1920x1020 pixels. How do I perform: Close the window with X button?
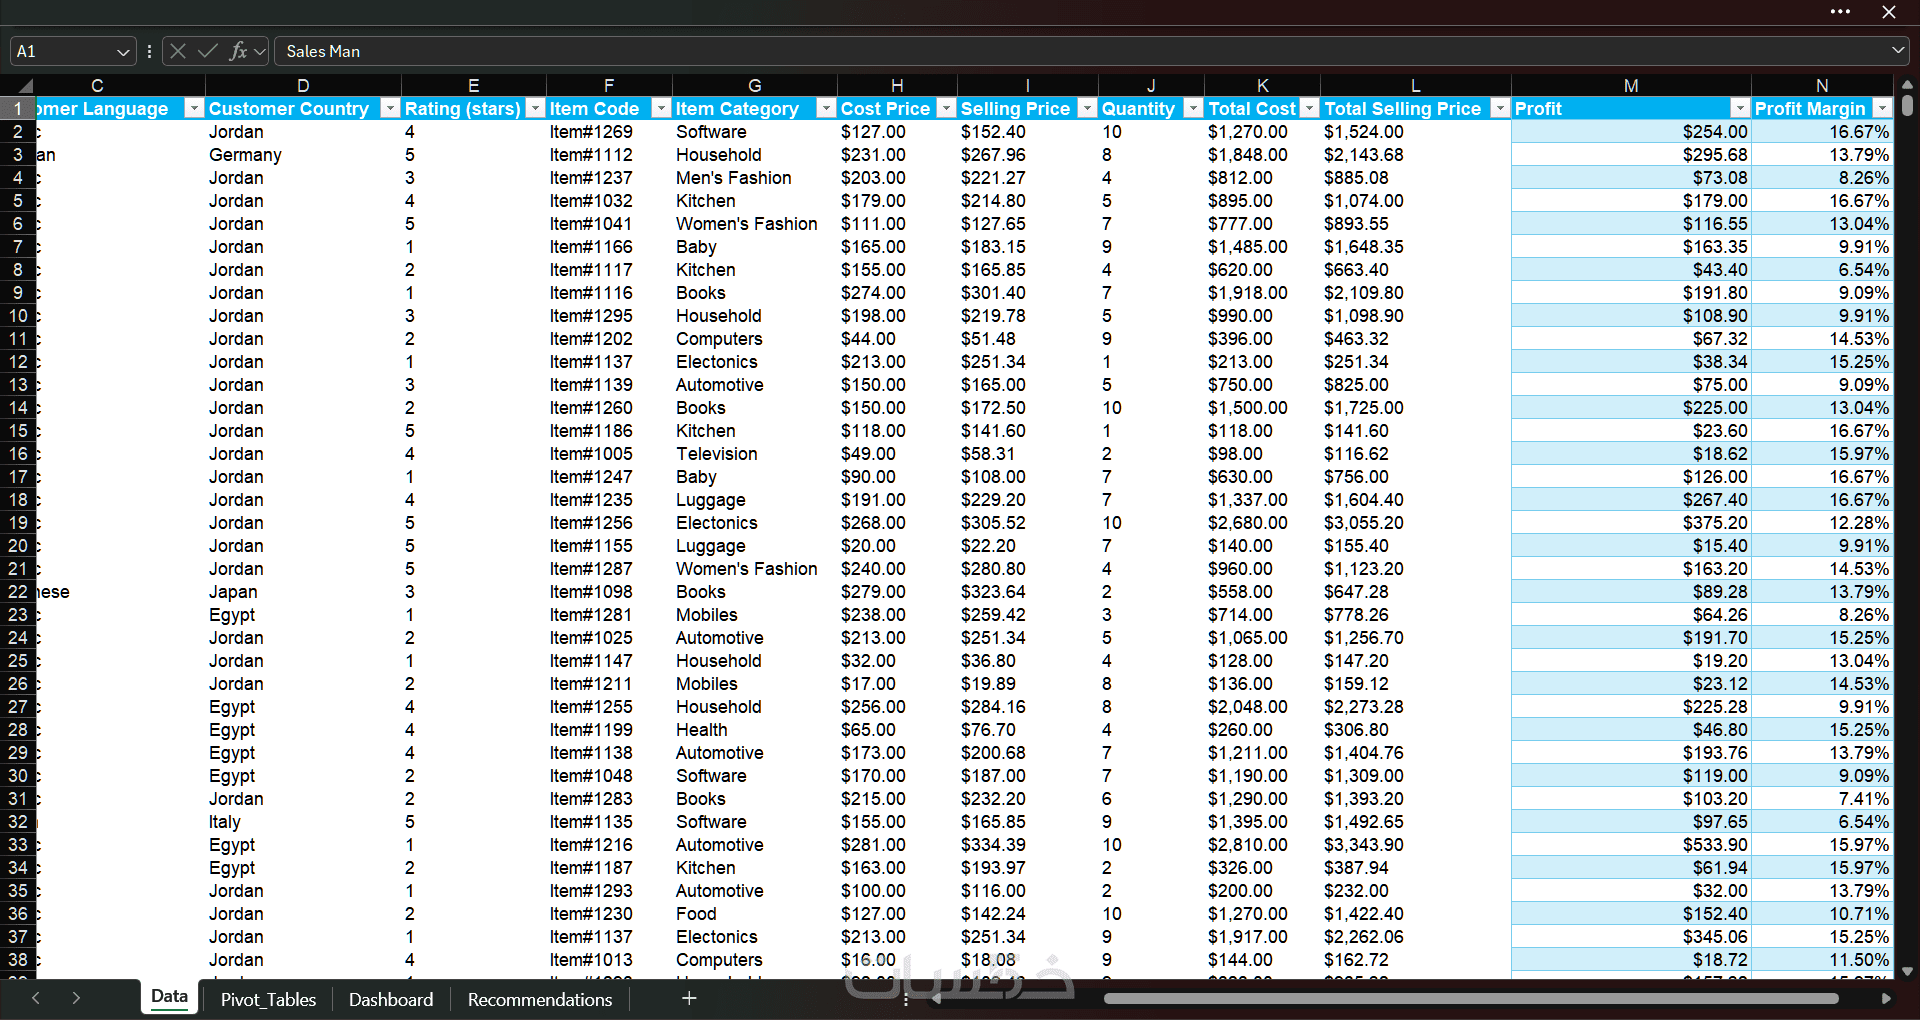pyautogui.click(x=1889, y=12)
